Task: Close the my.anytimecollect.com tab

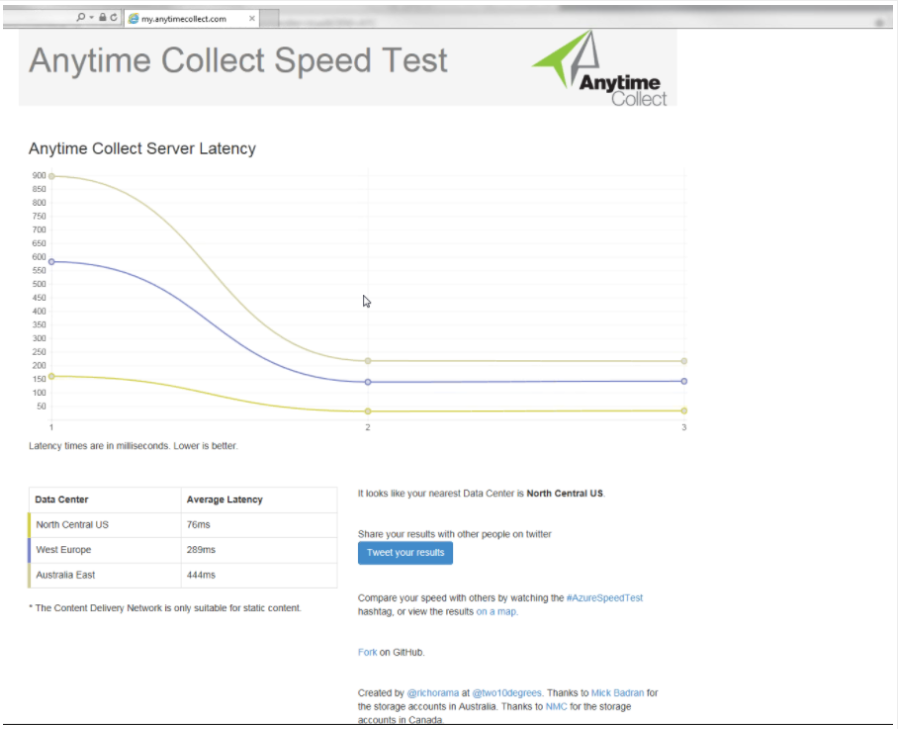Action: pyautogui.click(x=251, y=18)
